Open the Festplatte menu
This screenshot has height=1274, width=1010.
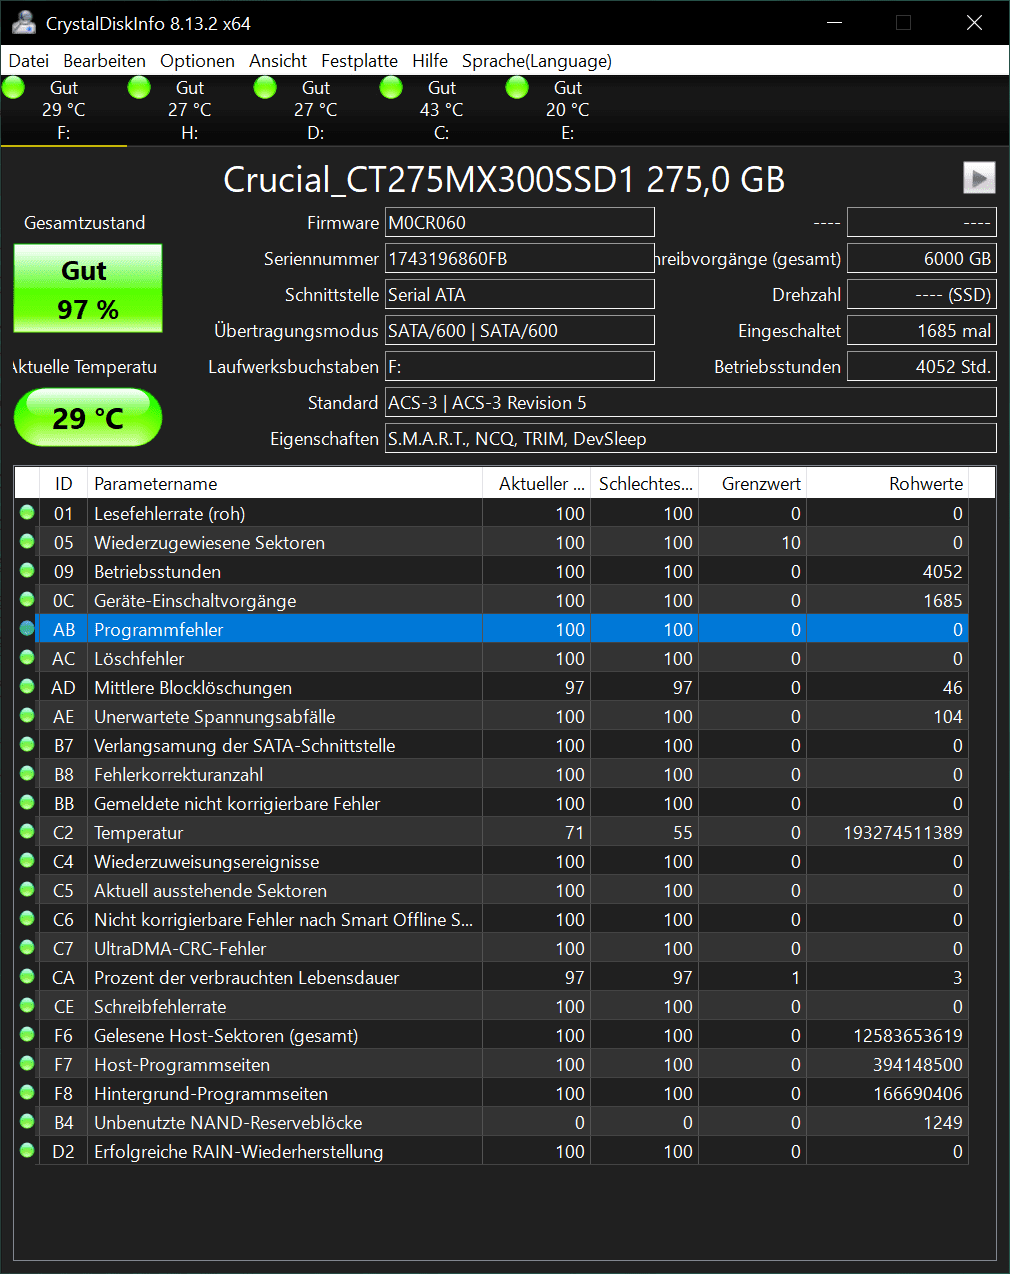tap(359, 61)
